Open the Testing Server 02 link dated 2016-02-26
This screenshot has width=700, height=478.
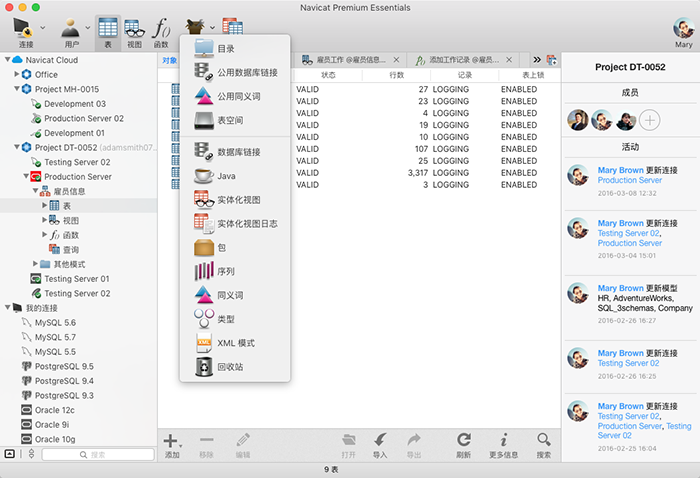point(628,363)
